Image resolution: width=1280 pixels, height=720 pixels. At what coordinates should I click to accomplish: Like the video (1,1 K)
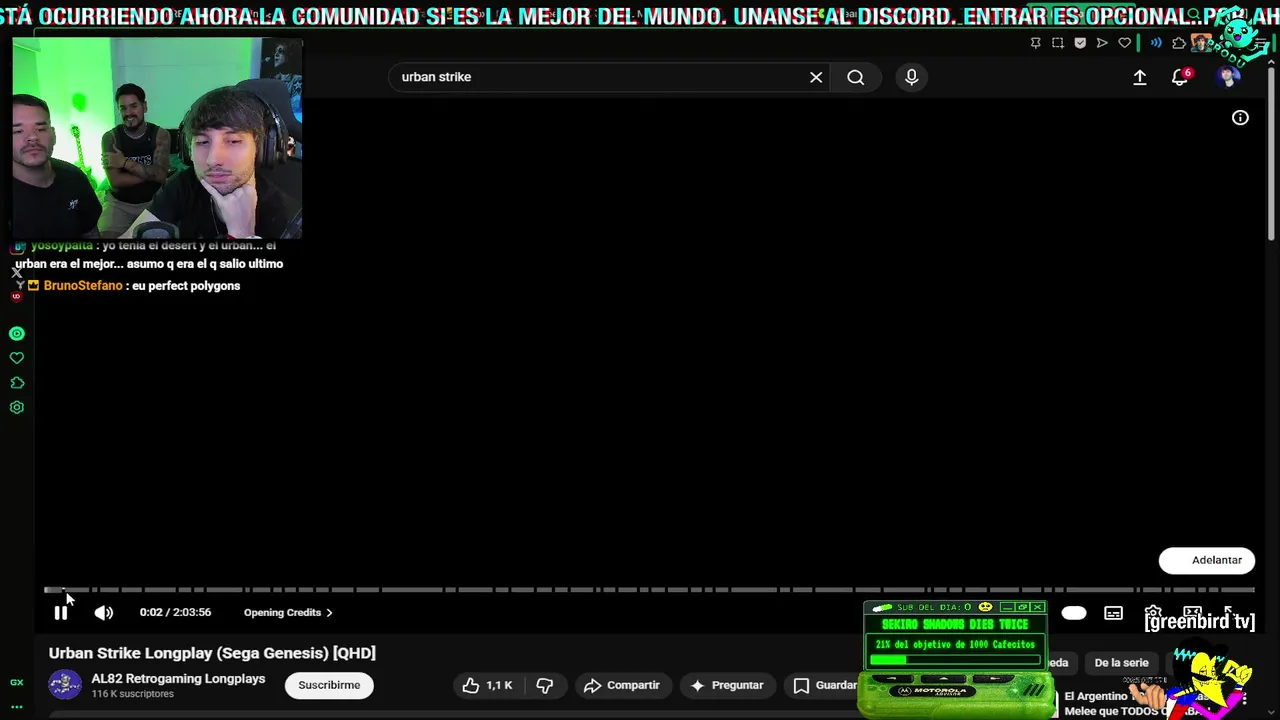pos(488,685)
